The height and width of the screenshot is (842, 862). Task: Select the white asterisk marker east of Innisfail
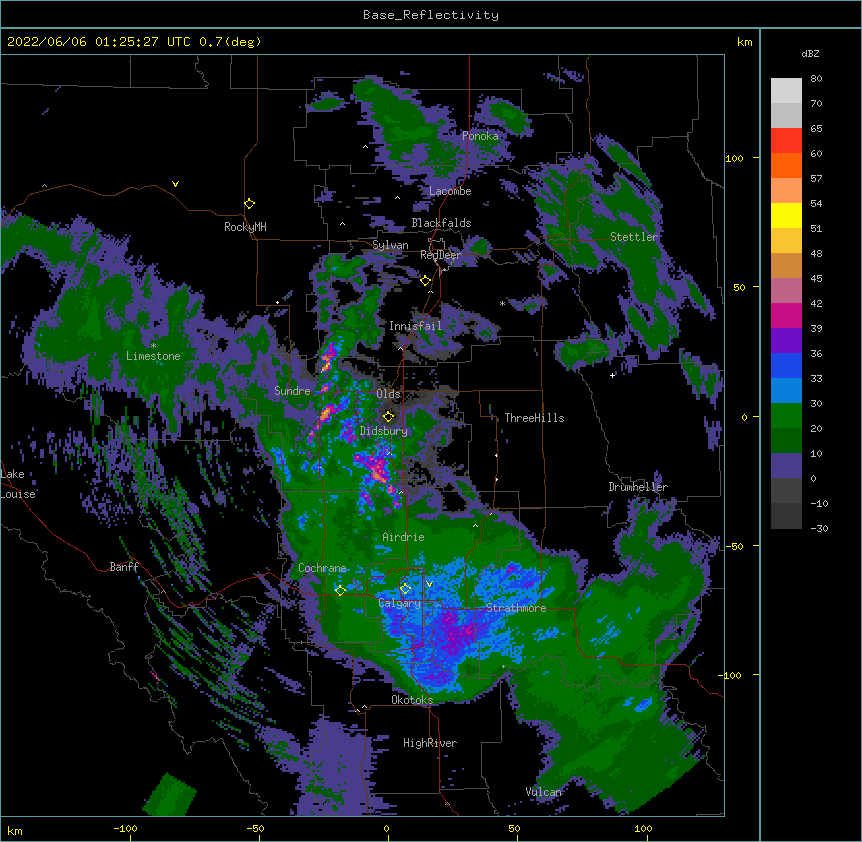(502, 303)
